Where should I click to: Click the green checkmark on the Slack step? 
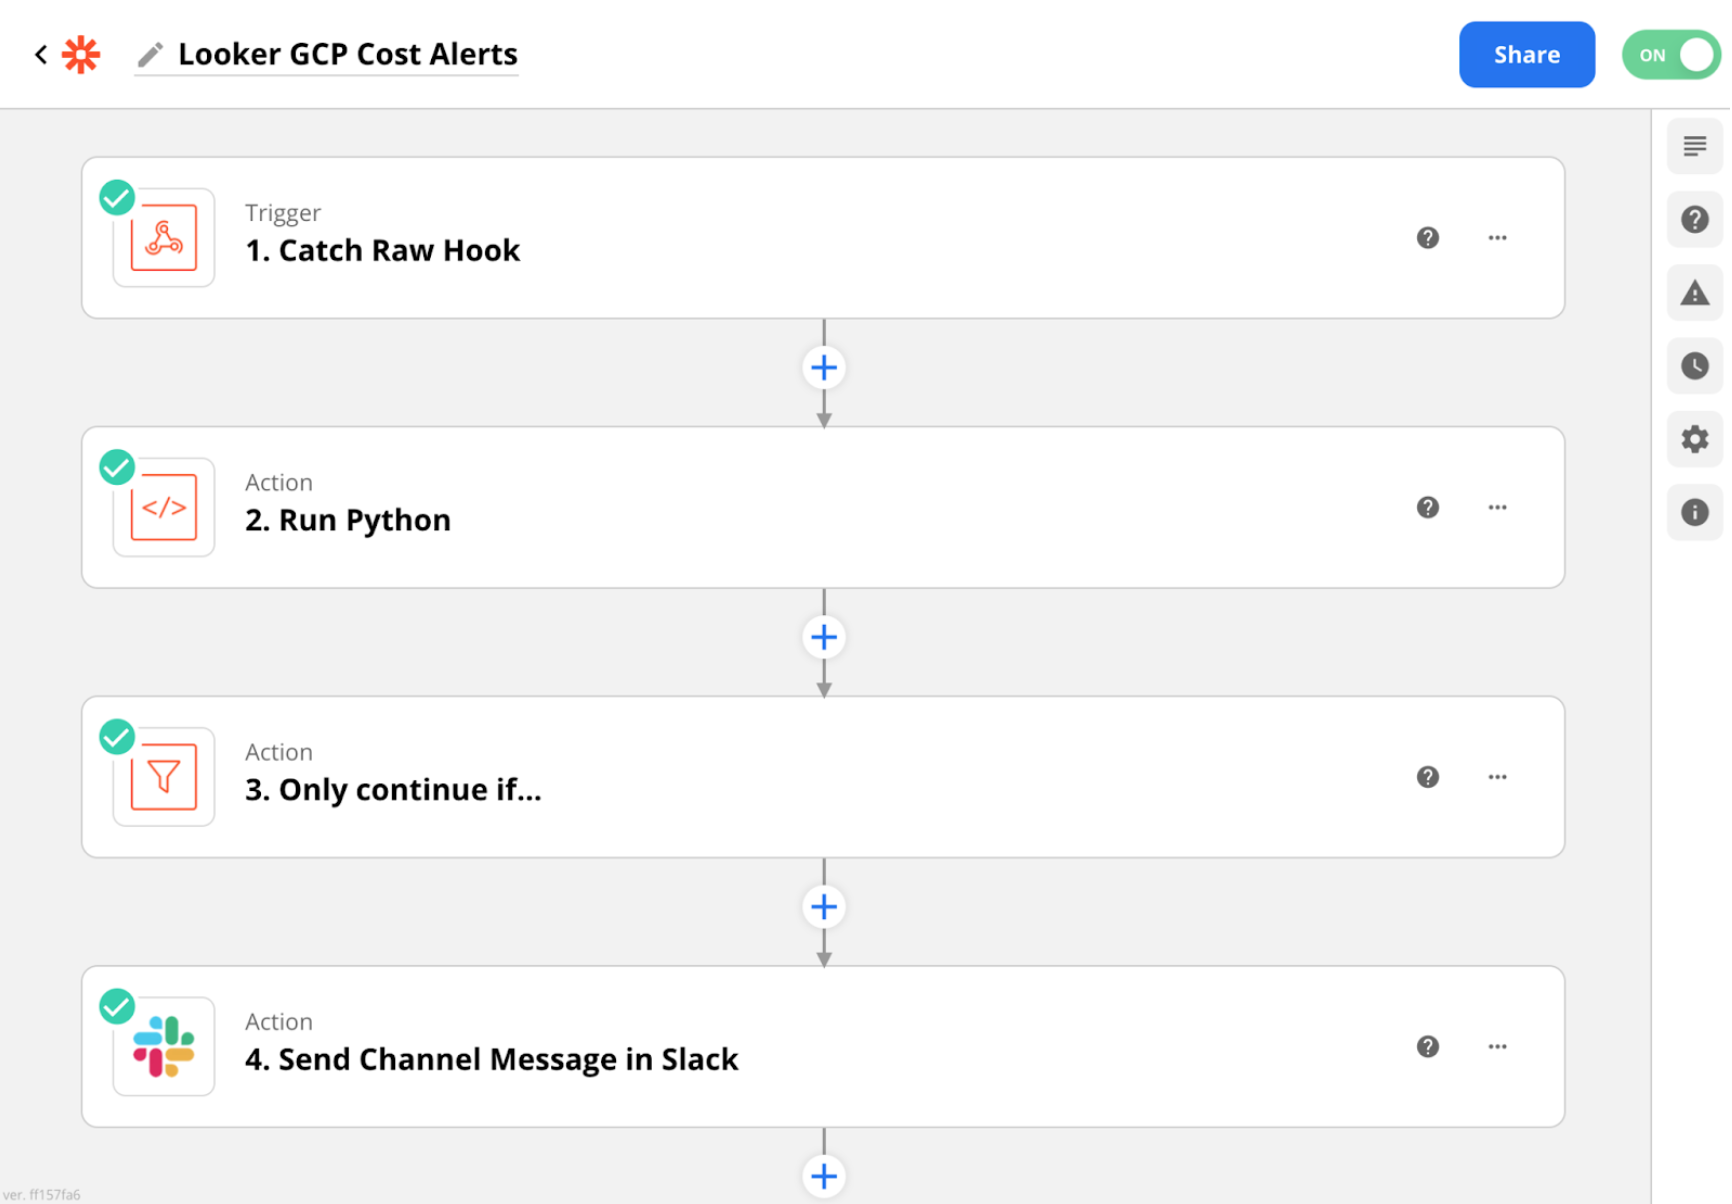pos(116,1007)
